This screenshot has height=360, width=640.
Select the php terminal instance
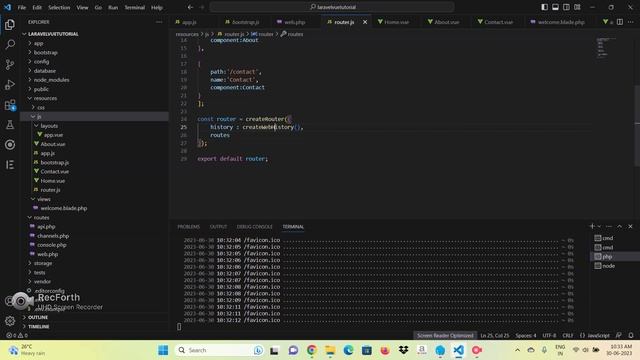(615, 257)
